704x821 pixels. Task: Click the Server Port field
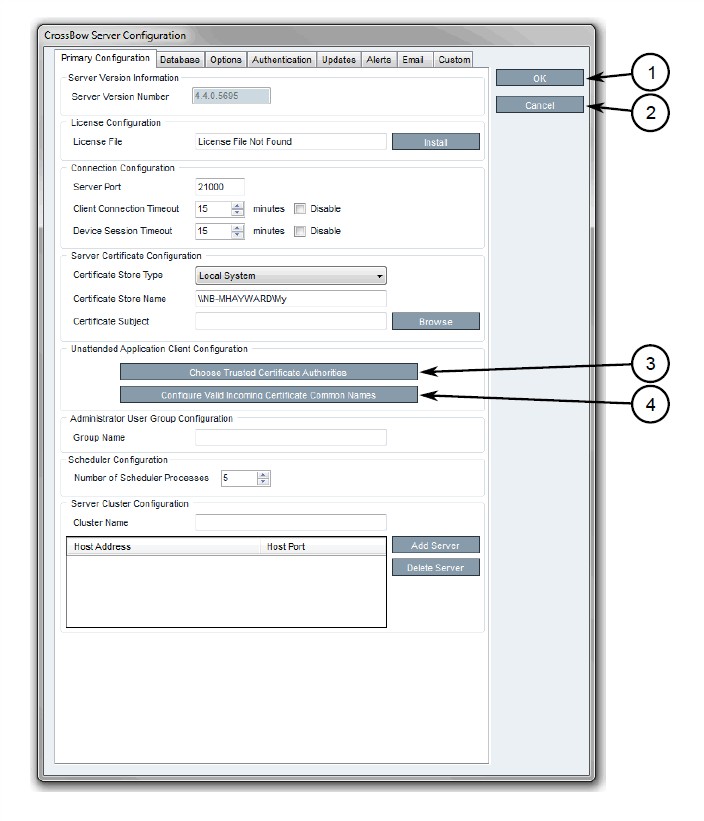coord(220,187)
